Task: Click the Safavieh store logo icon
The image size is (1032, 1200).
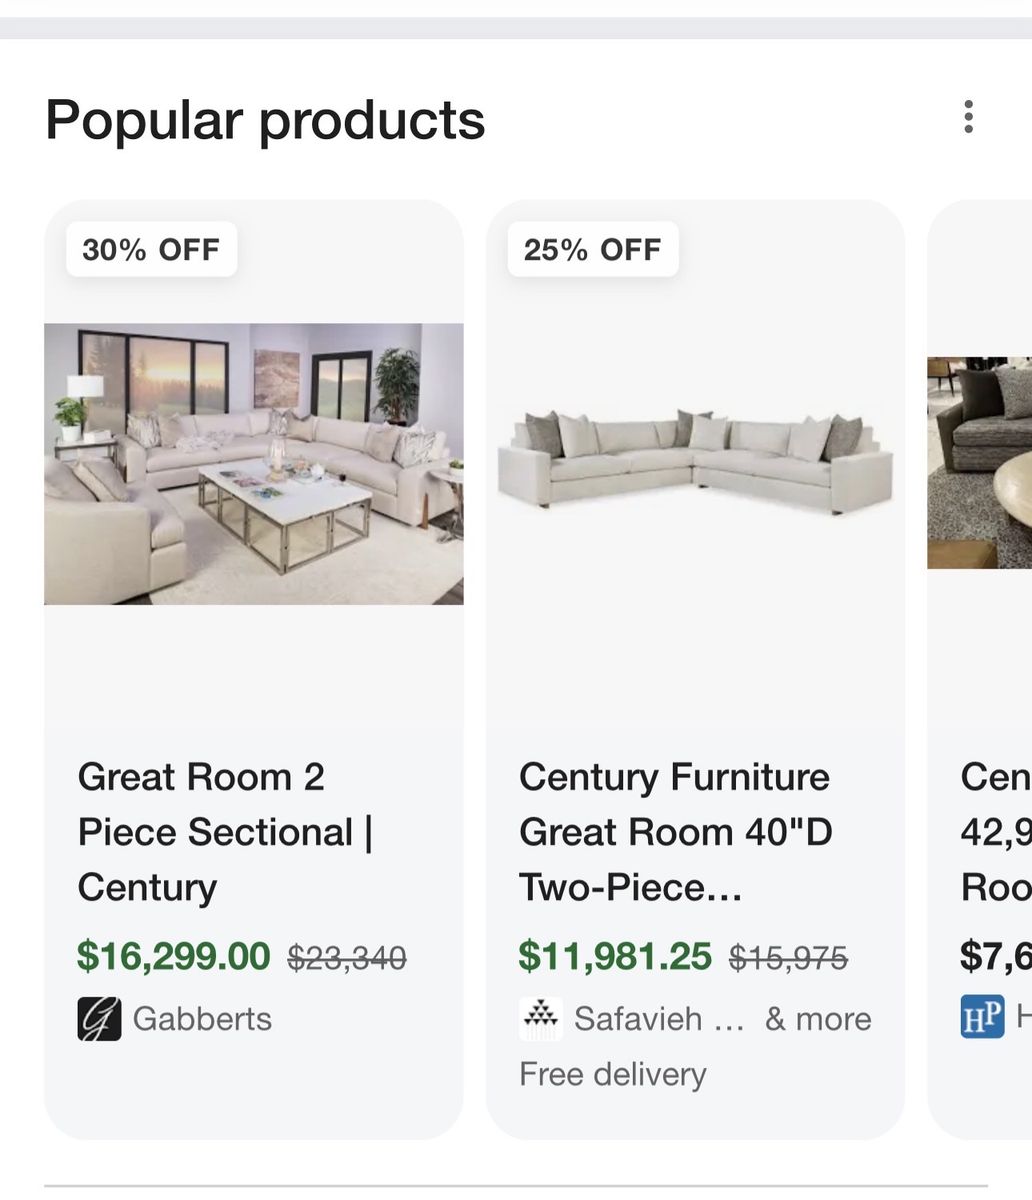Action: tap(541, 1019)
